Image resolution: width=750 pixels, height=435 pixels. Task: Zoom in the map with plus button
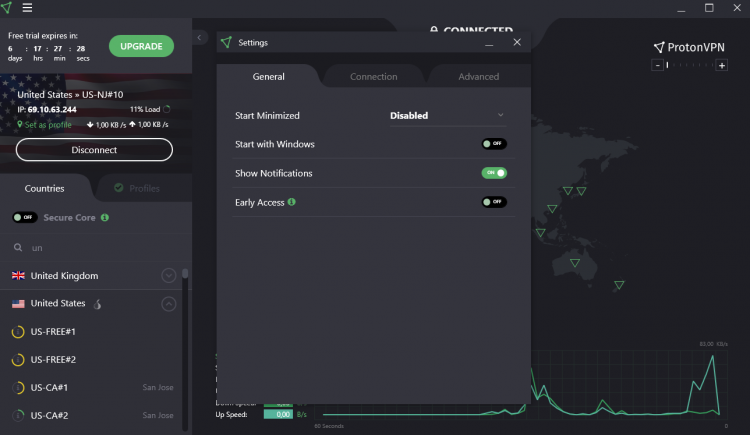pyautogui.click(x=722, y=65)
